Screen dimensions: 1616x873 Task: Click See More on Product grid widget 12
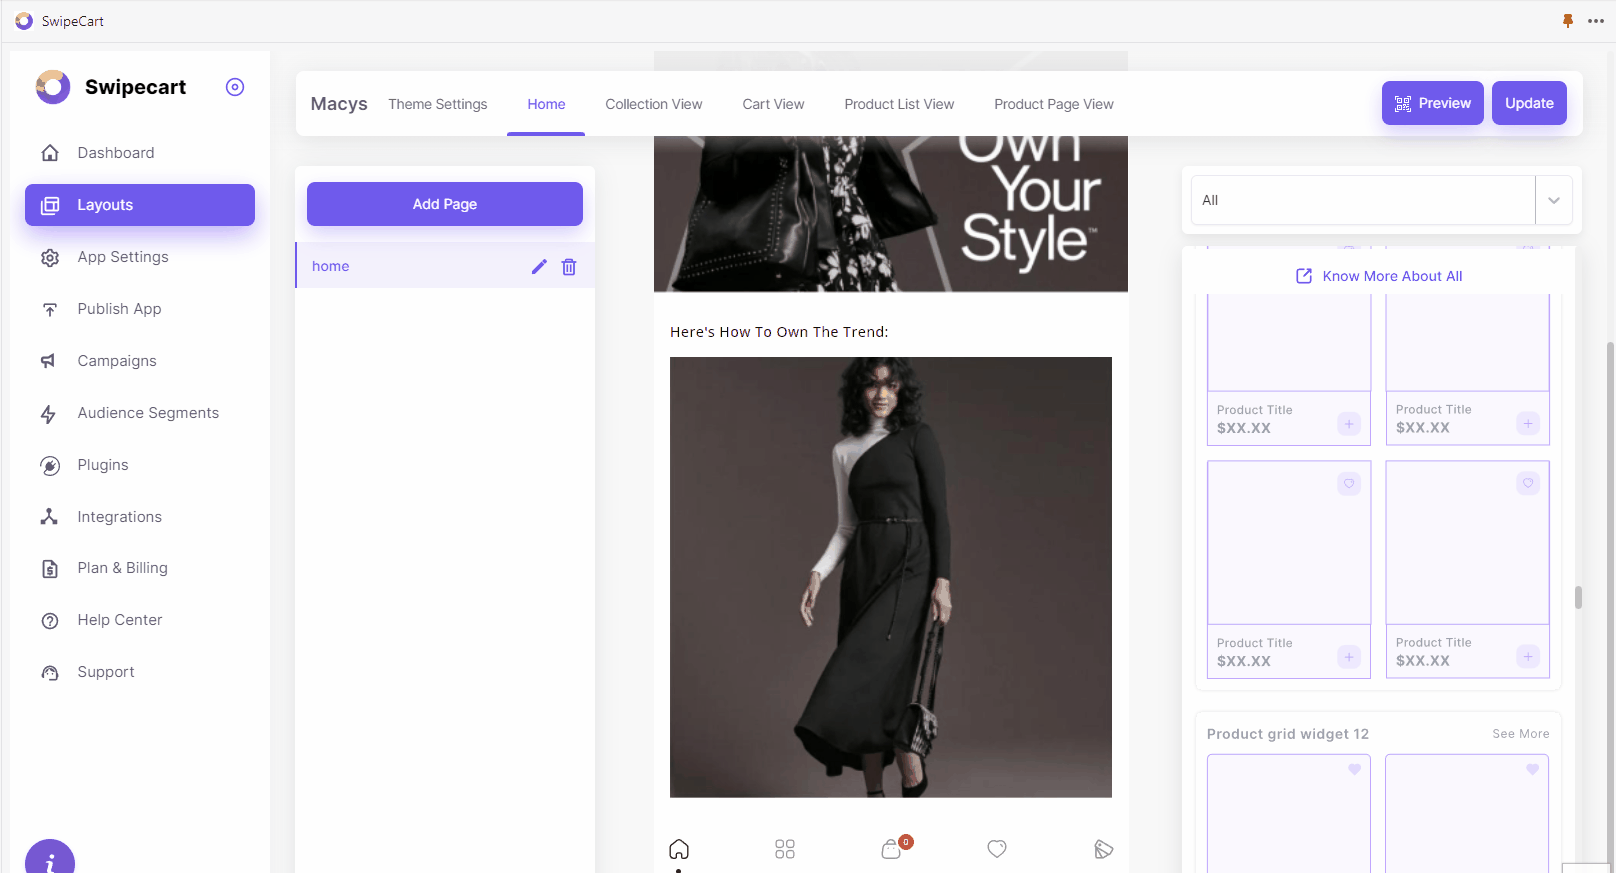pos(1520,734)
